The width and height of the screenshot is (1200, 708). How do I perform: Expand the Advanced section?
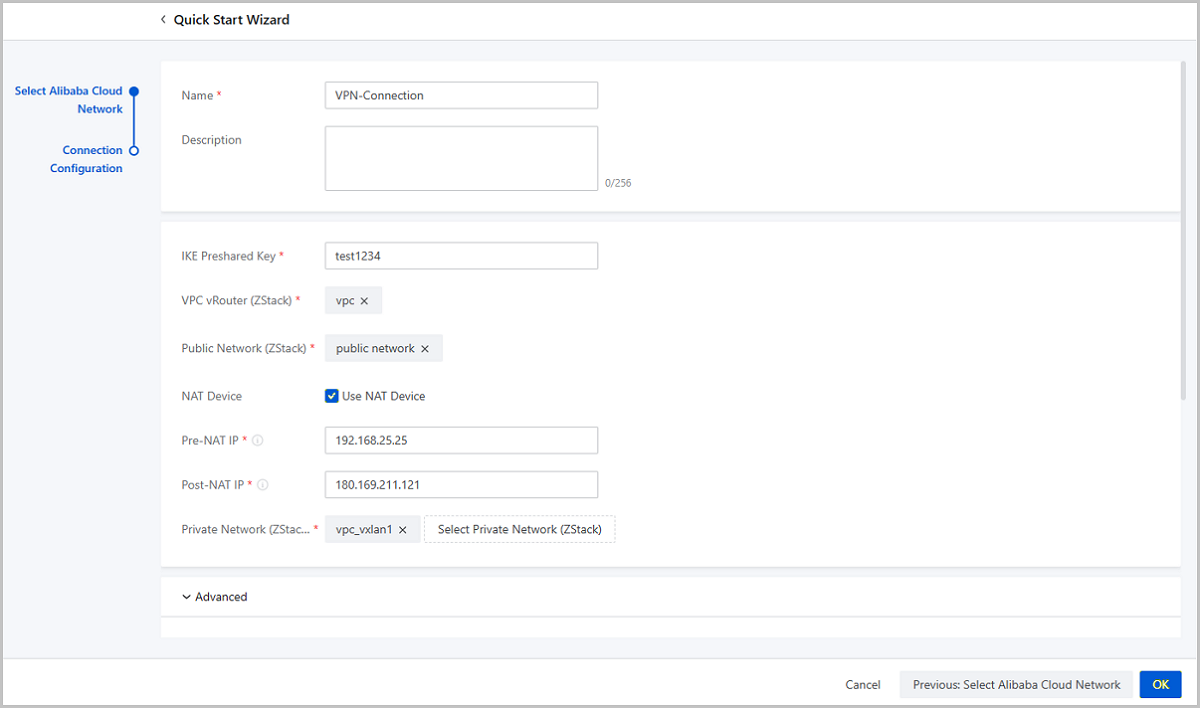click(215, 597)
